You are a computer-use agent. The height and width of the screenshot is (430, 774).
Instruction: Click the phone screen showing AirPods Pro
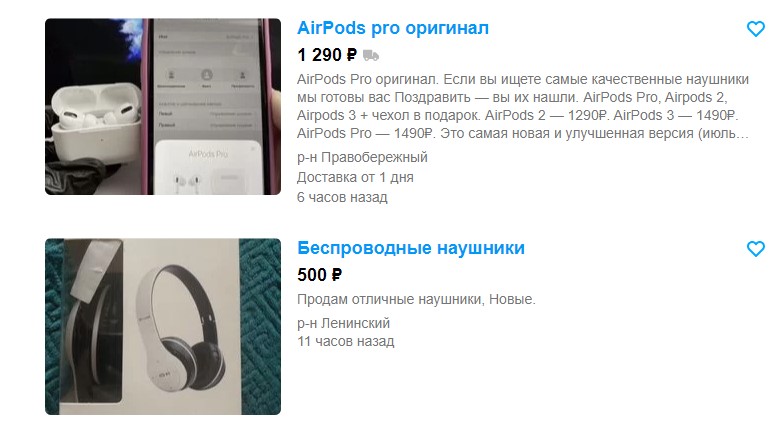(206, 107)
